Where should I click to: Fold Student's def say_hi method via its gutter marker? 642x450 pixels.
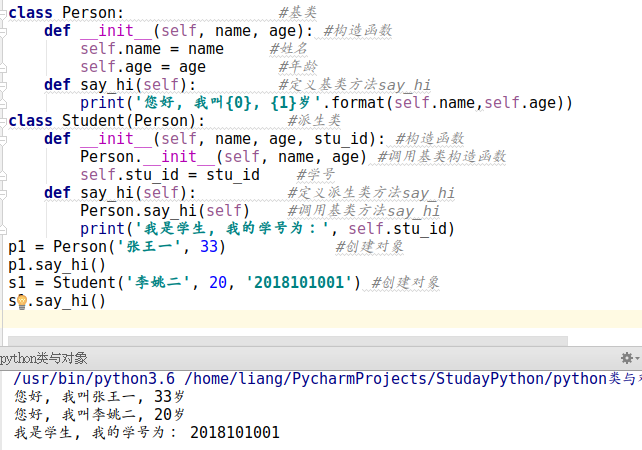(3, 193)
